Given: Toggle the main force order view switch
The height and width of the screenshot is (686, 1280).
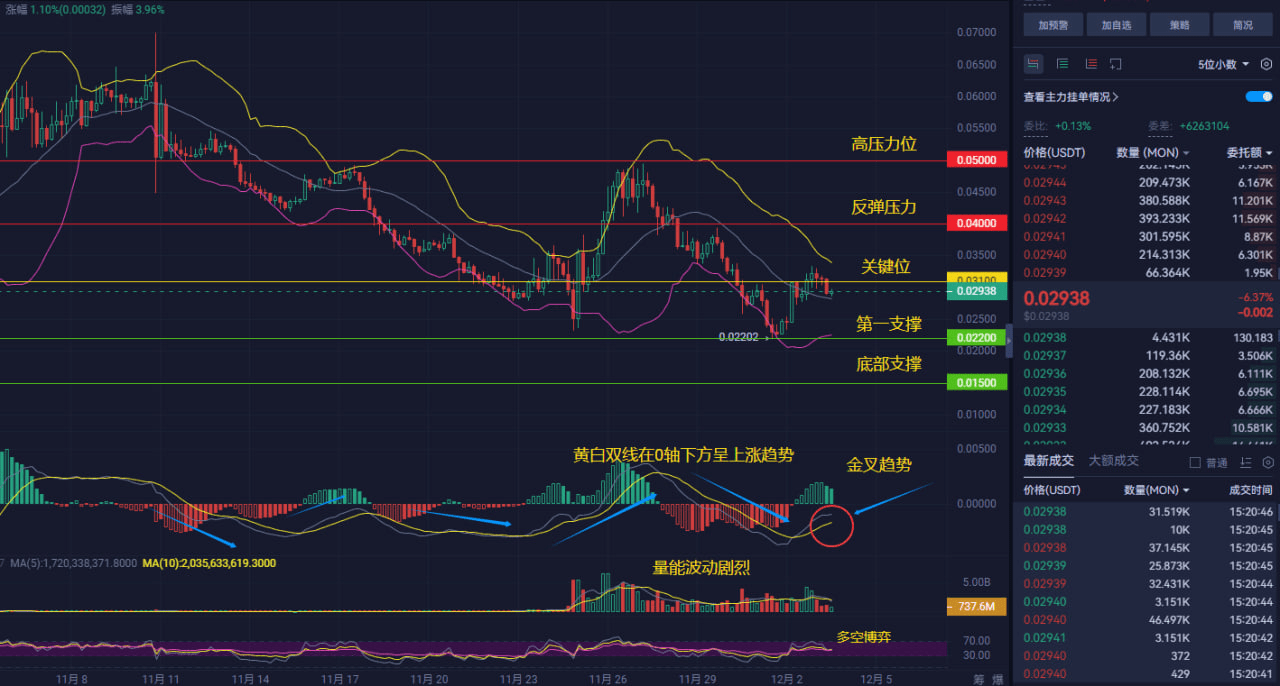Looking at the screenshot, I should pyautogui.click(x=1259, y=97).
